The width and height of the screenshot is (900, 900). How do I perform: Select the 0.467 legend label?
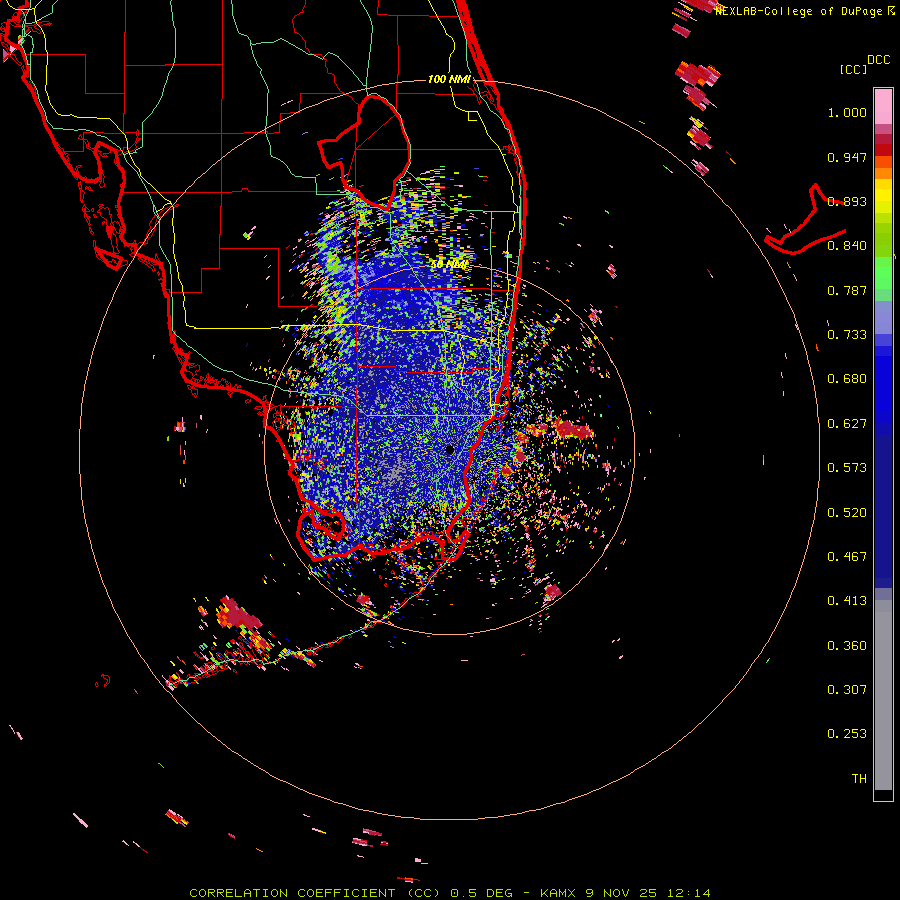click(x=847, y=557)
